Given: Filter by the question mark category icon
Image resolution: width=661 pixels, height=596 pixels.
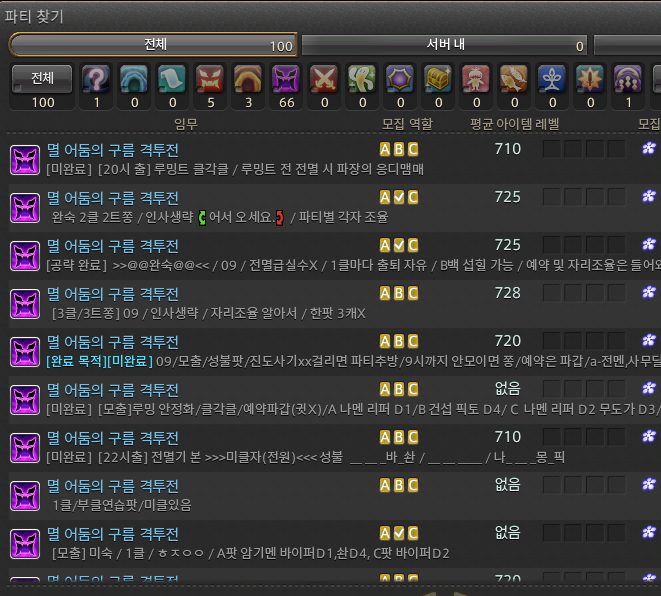Looking at the screenshot, I should pyautogui.click(x=97, y=78).
